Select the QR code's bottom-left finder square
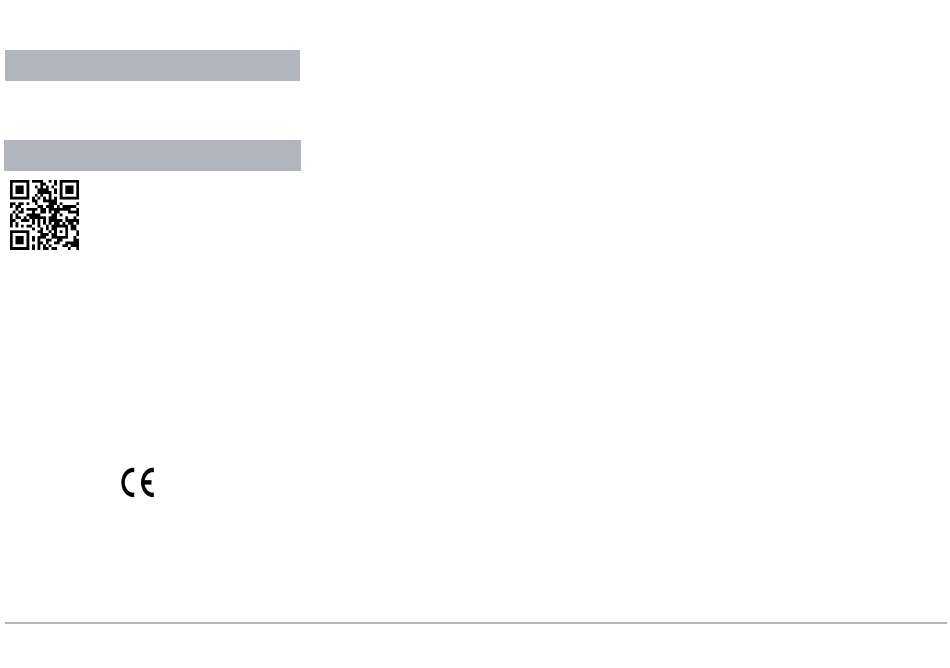The height and width of the screenshot is (668, 950). pos(19,240)
